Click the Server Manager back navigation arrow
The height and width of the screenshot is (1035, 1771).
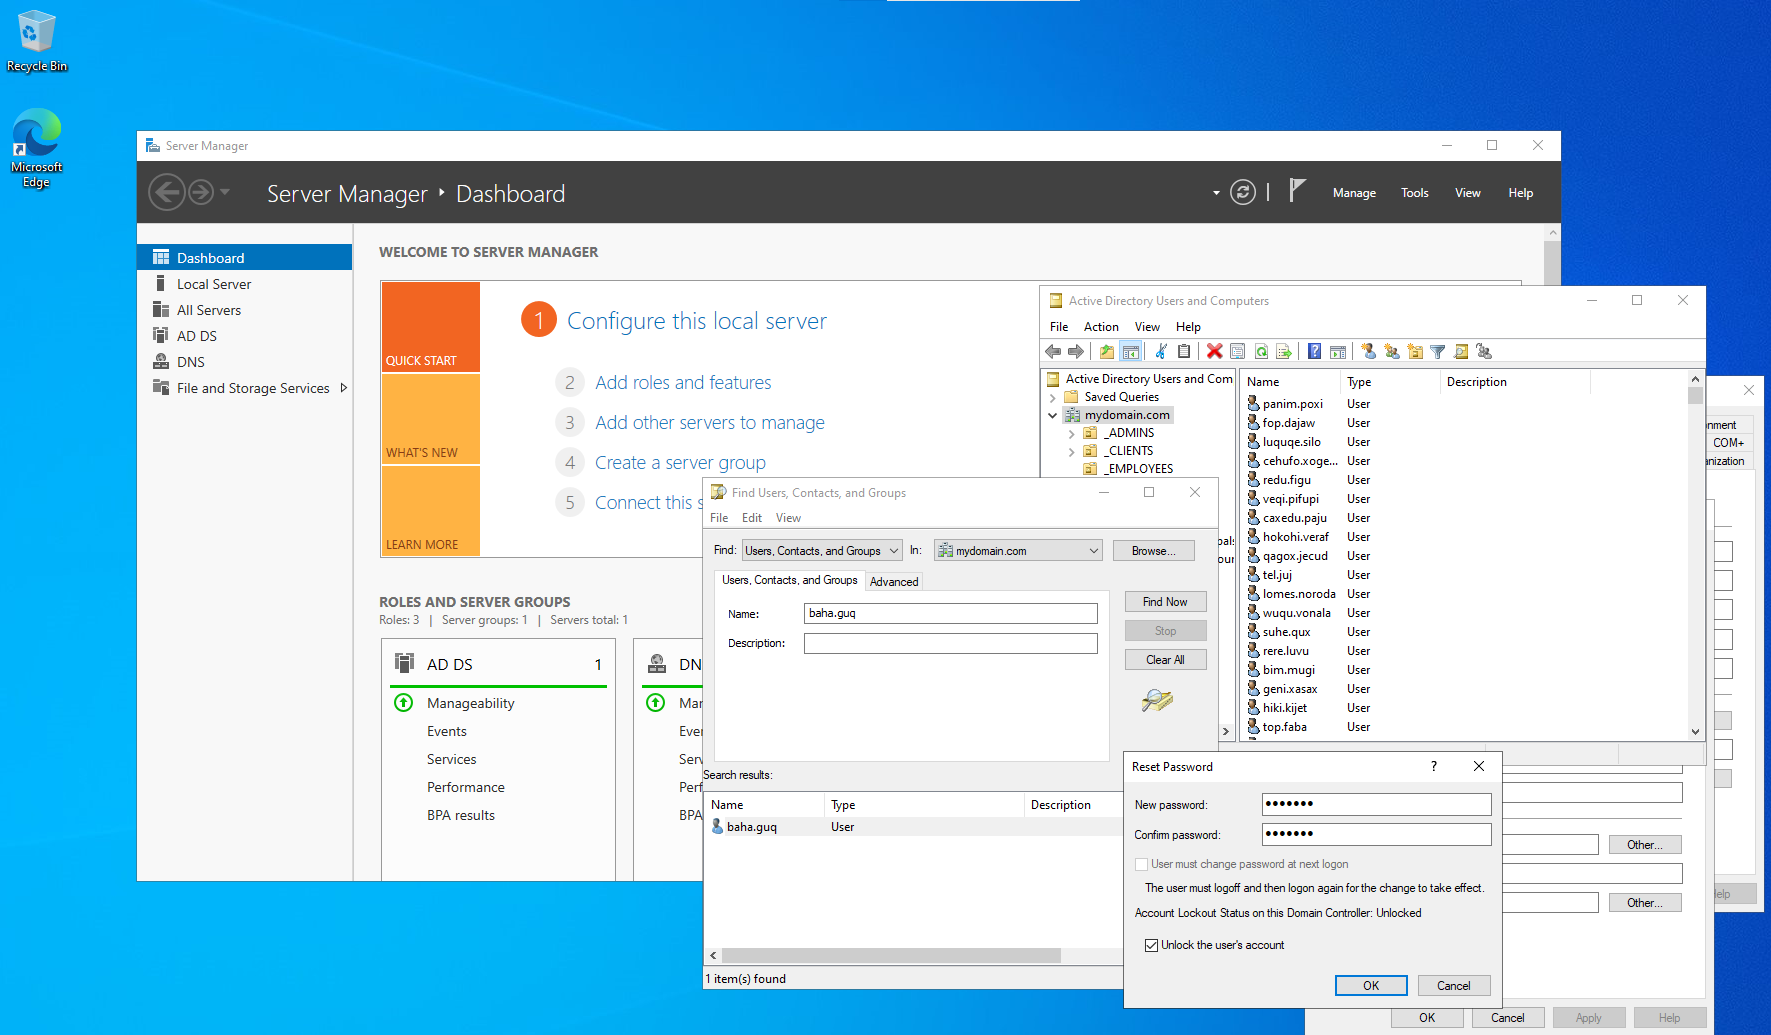click(167, 192)
